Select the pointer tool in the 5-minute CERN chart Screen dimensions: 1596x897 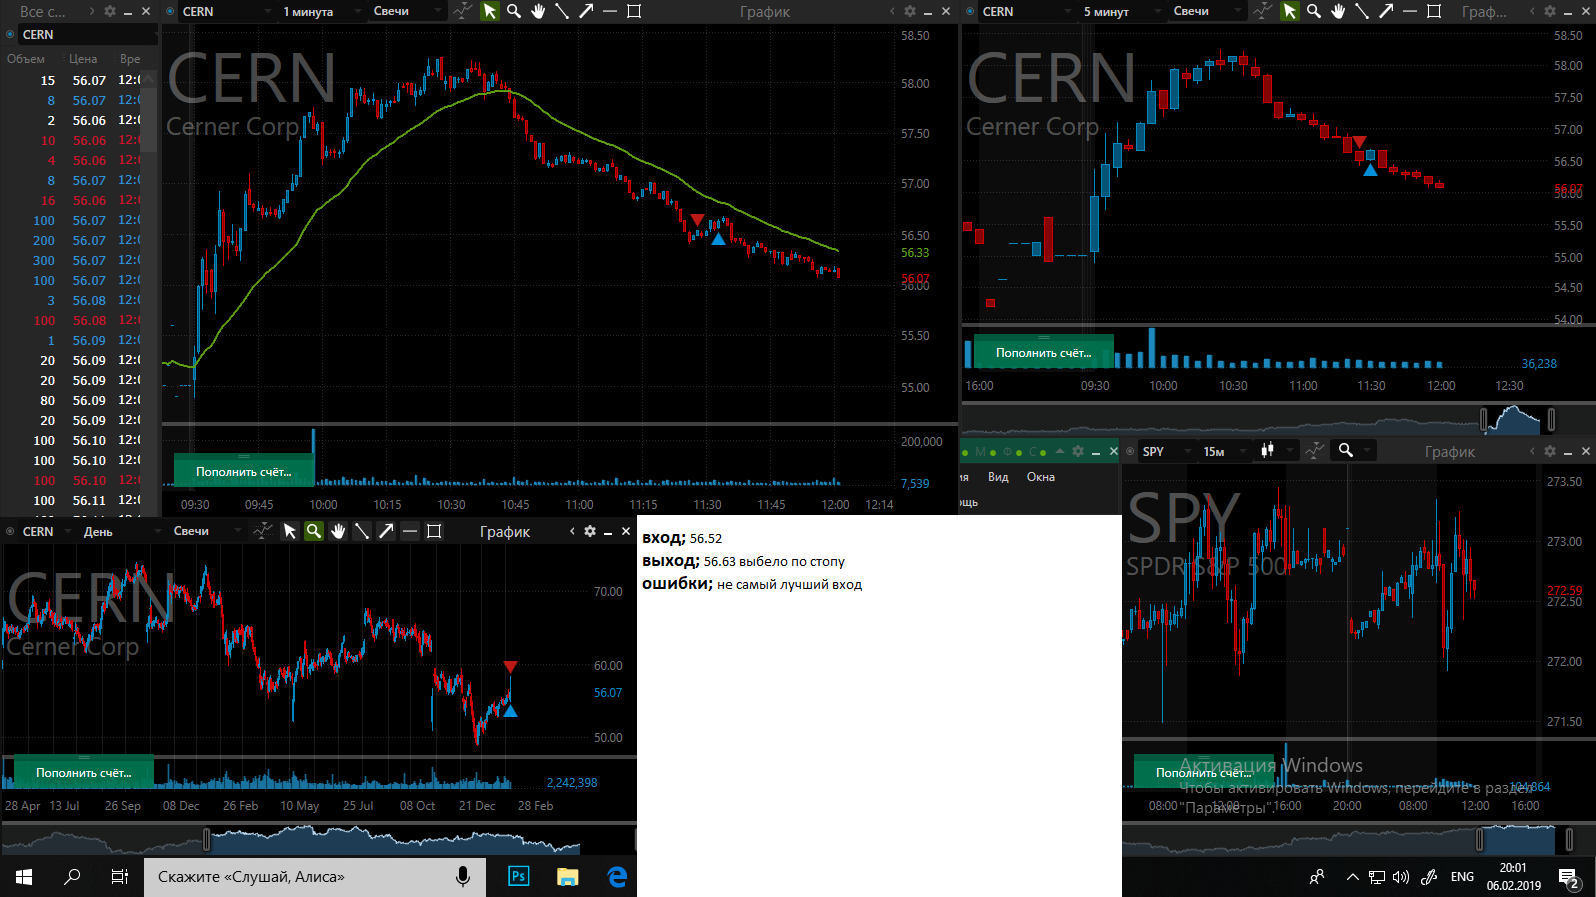(x=1289, y=11)
